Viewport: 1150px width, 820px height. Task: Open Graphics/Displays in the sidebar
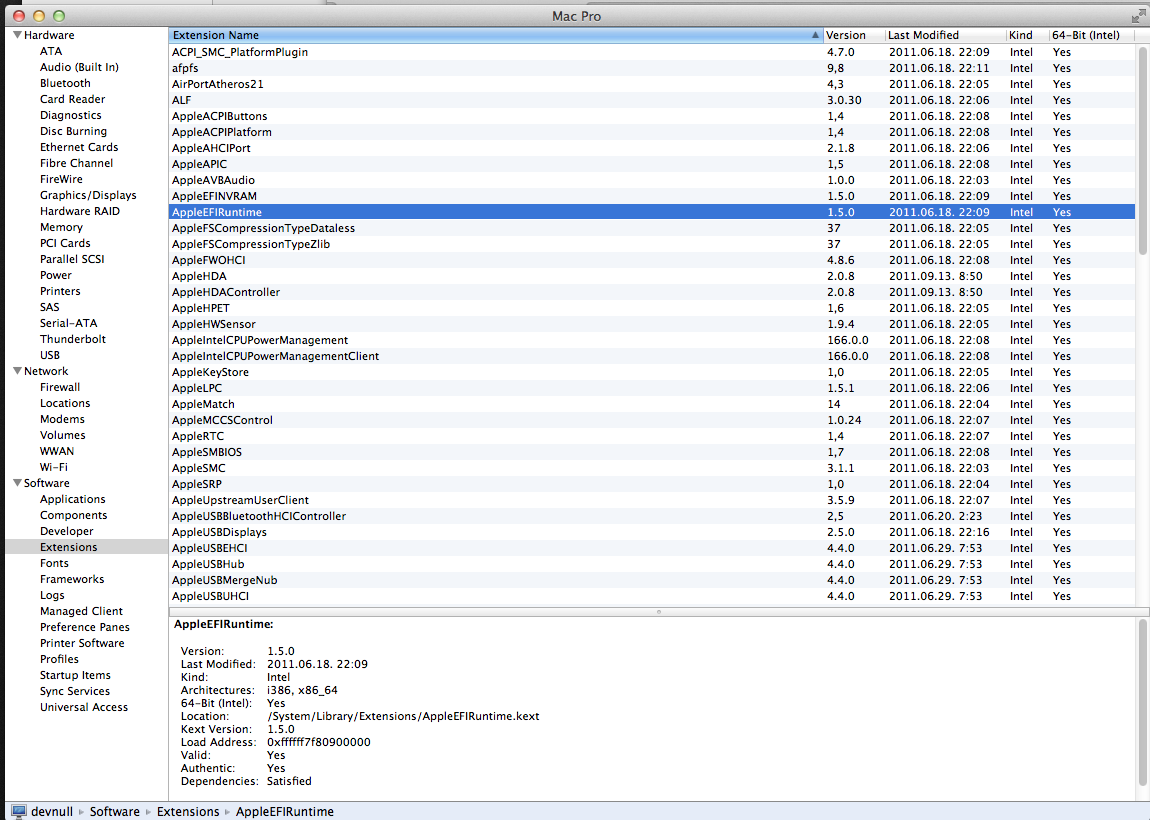pos(88,195)
